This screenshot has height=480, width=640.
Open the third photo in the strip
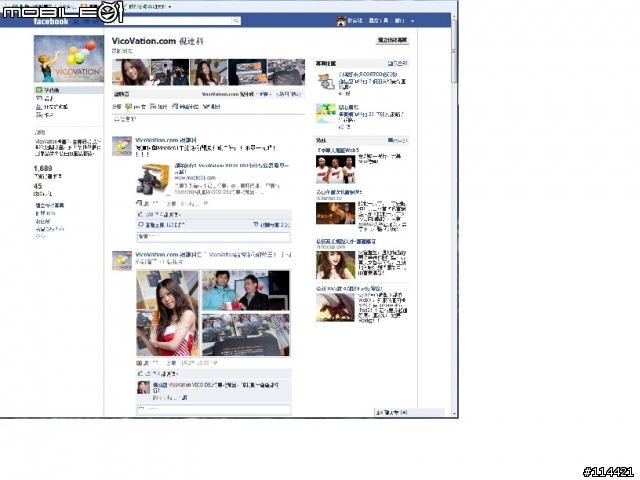click(209, 72)
